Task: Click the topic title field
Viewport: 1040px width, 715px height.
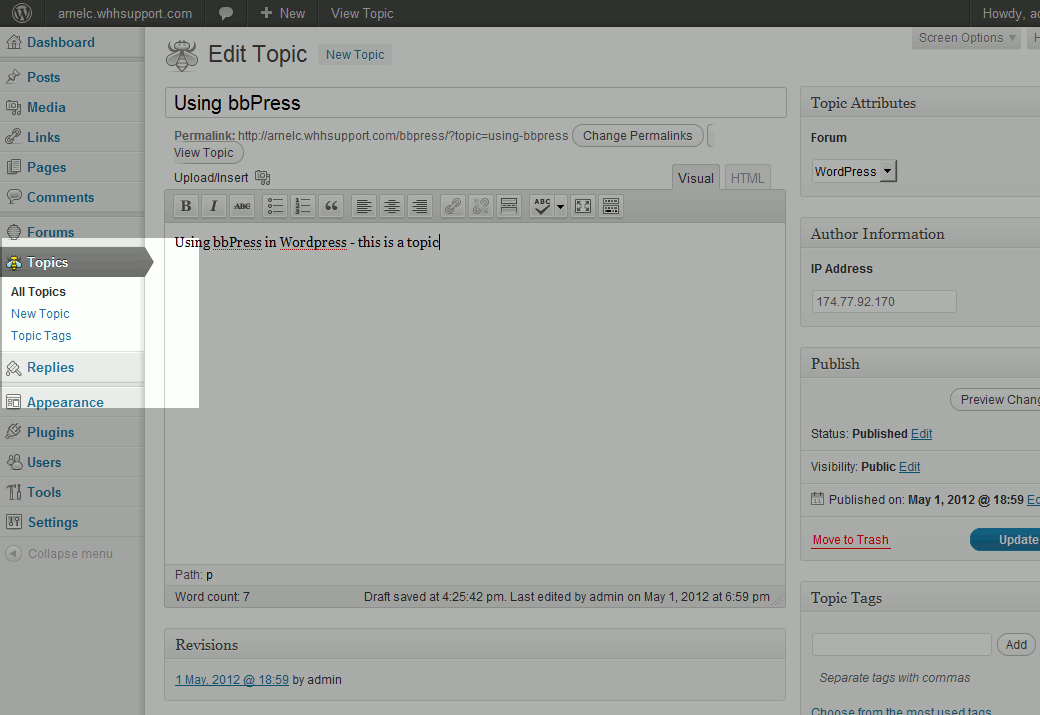Action: (x=475, y=103)
